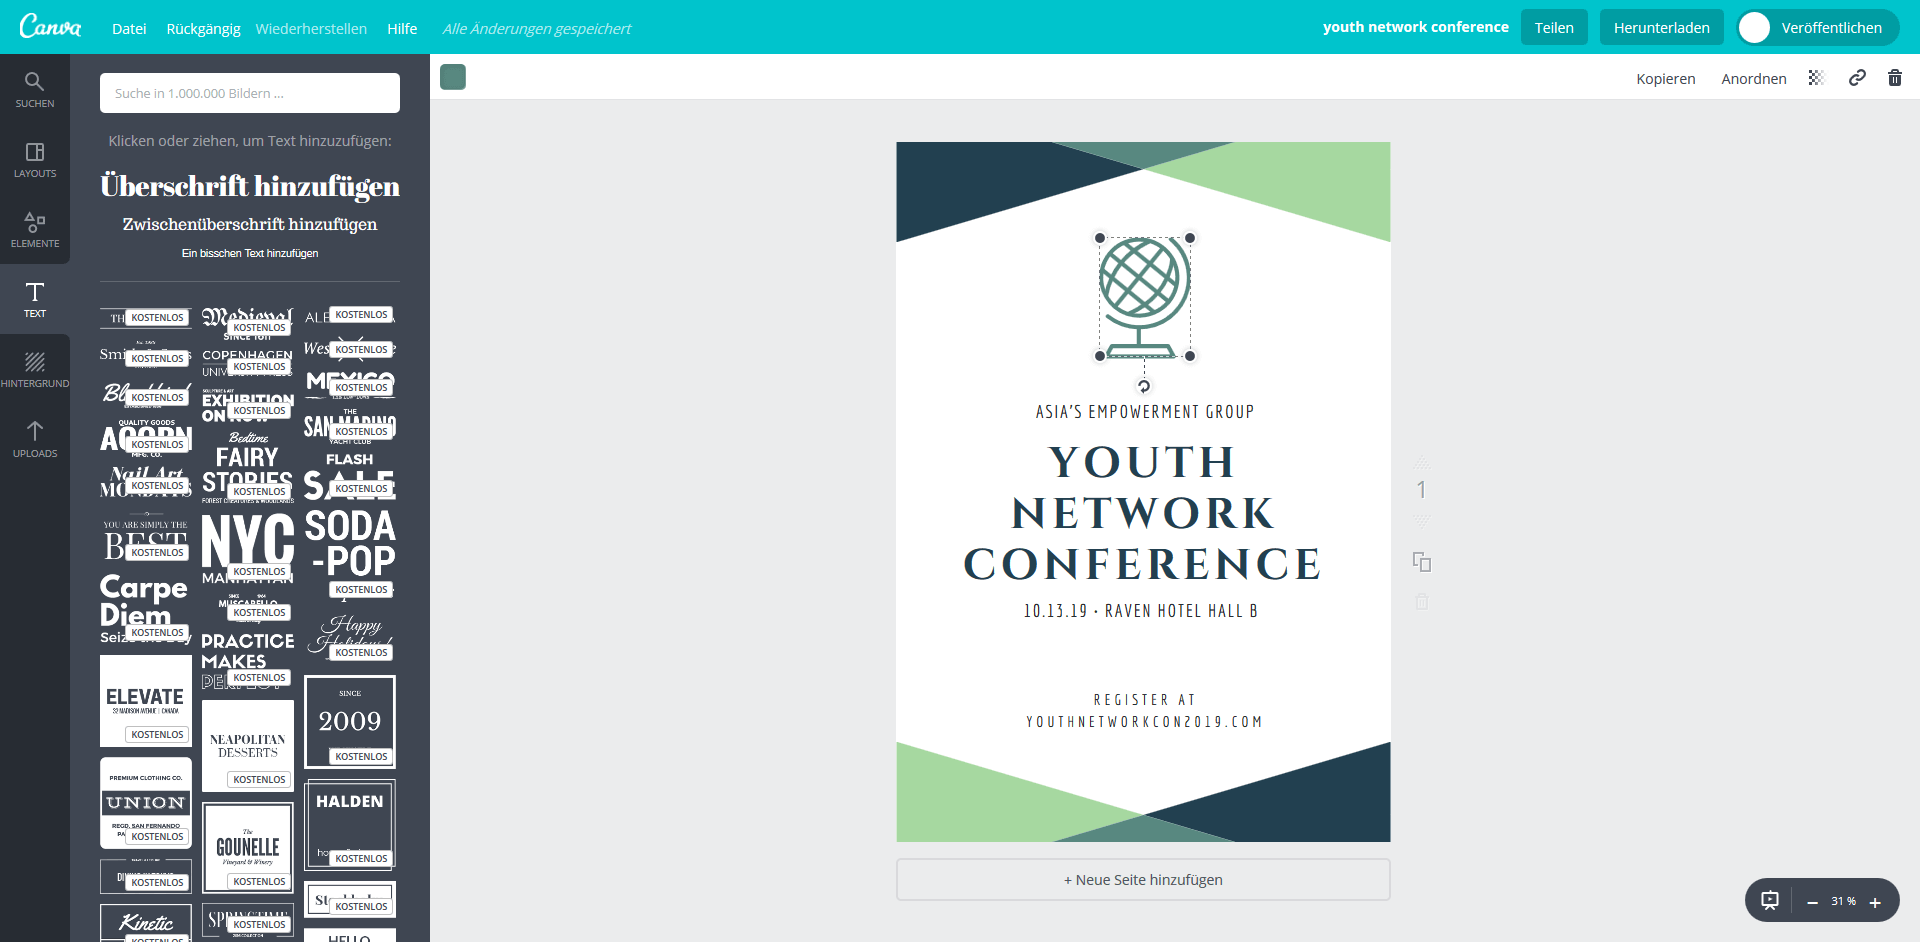This screenshot has width=1920, height=942.
Task: Select the Happy Holidays script template
Action: tap(350, 637)
